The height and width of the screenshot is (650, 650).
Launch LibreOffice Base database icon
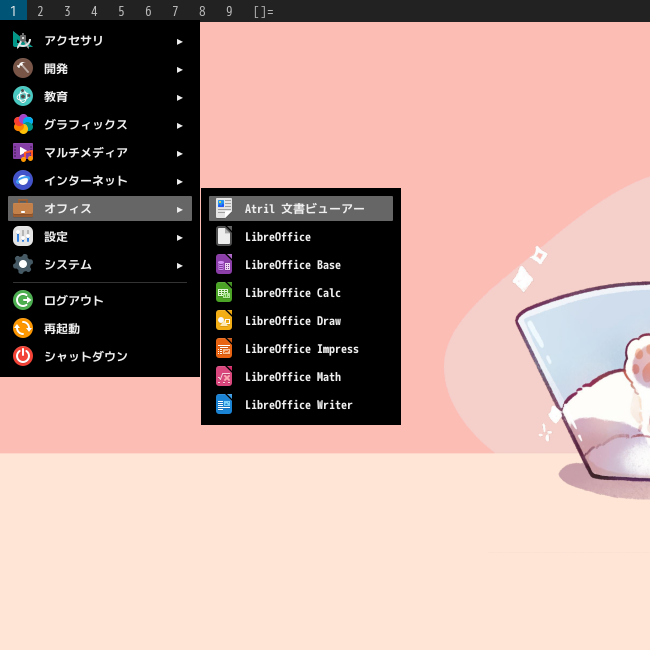224,264
